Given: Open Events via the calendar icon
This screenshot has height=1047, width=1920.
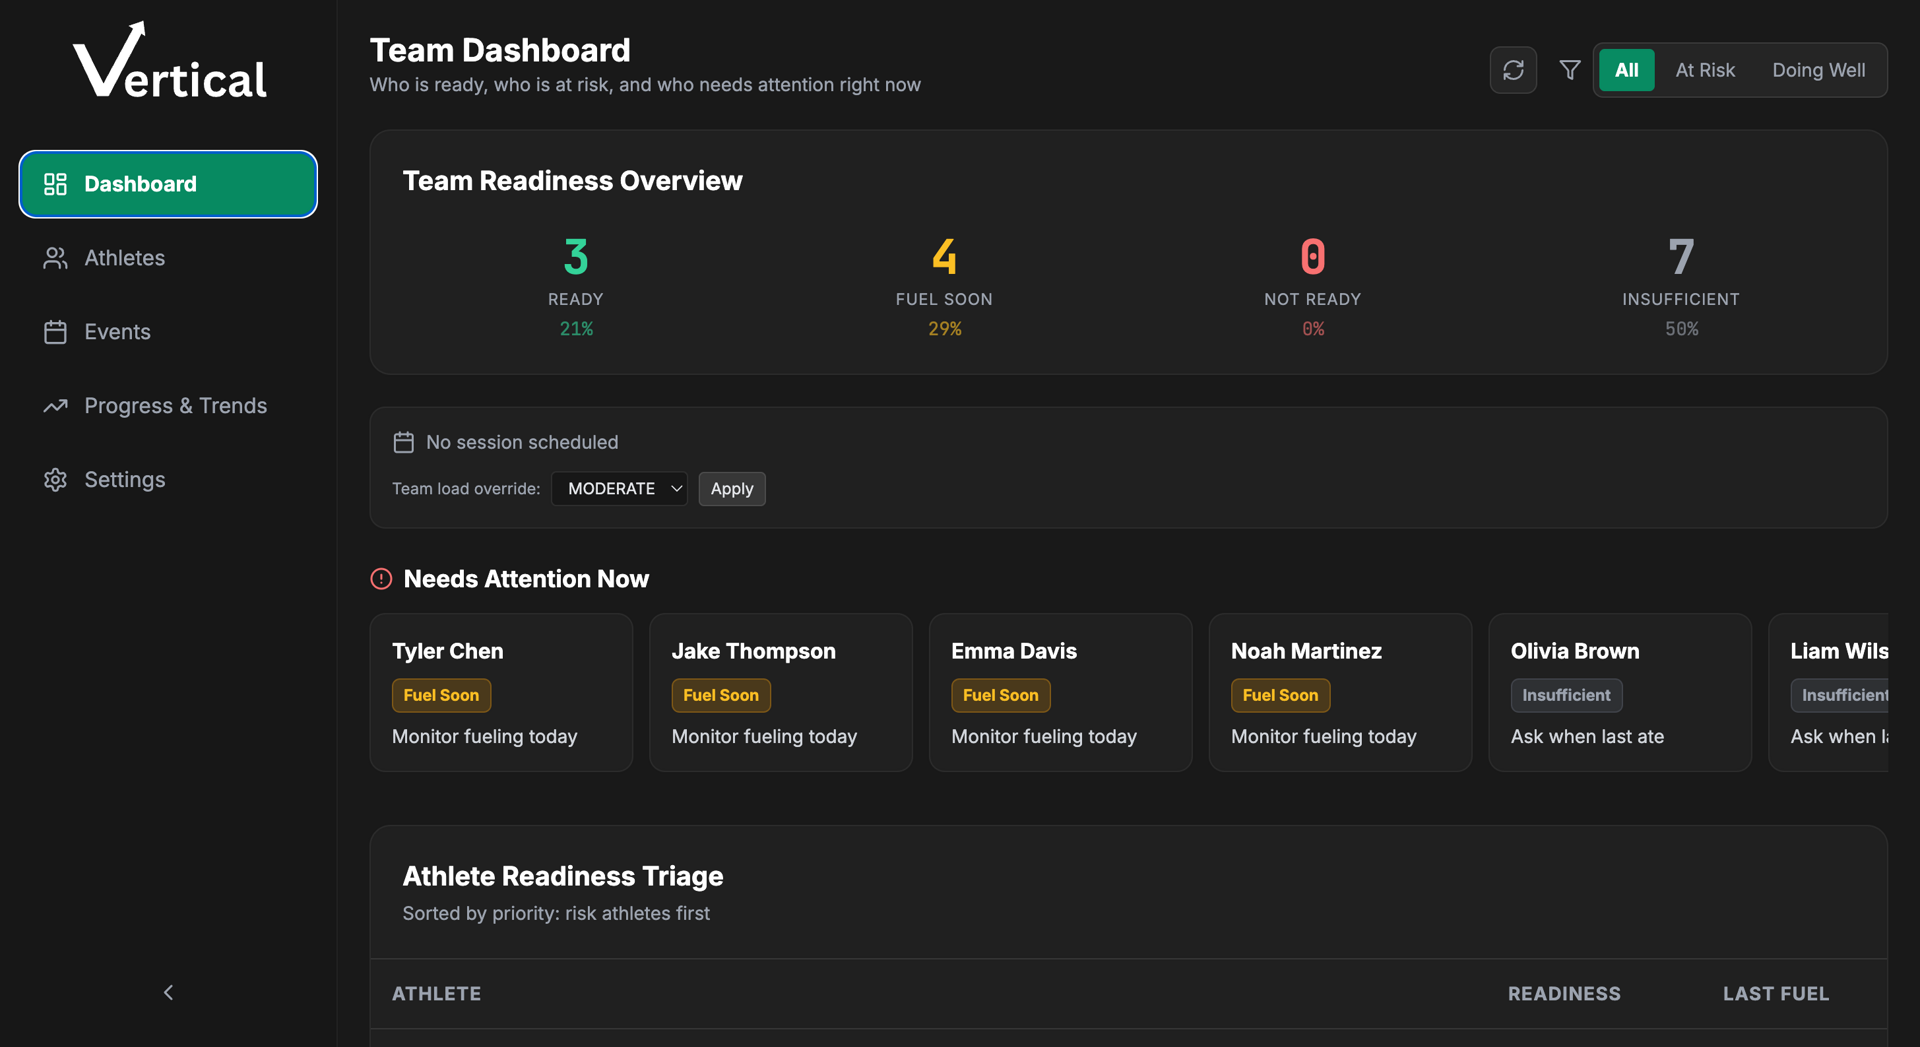Looking at the screenshot, I should pos(55,331).
